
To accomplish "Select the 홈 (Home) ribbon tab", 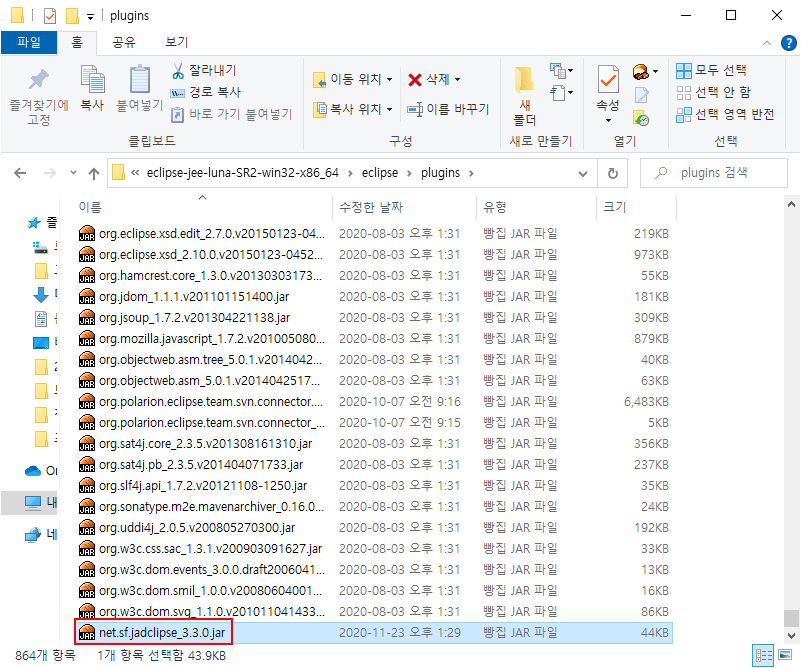I will 77,42.
